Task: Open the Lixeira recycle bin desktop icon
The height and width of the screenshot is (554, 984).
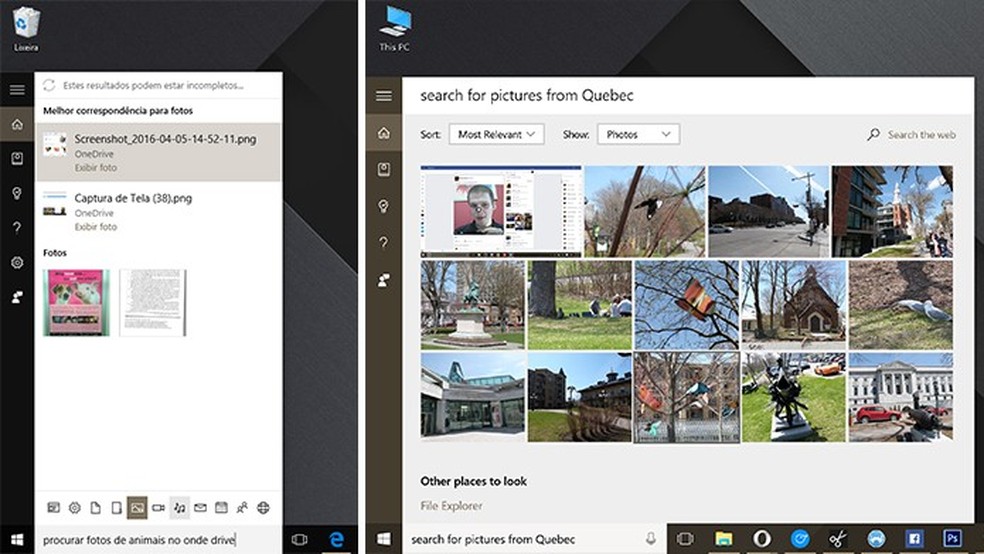Action: click(x=26, y=29)
